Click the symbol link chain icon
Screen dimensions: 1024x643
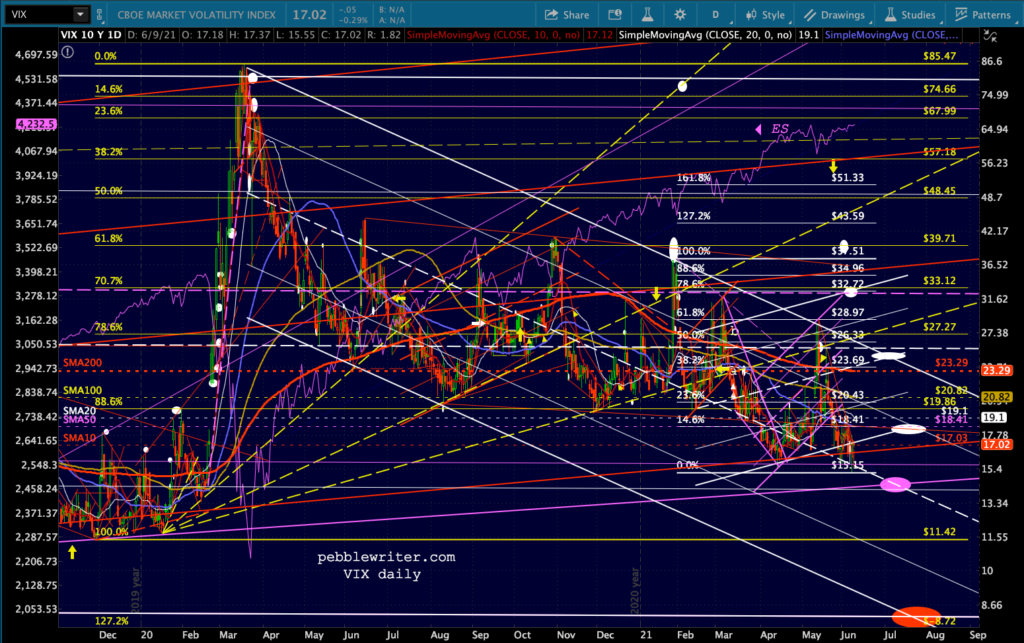pos(99,14)
